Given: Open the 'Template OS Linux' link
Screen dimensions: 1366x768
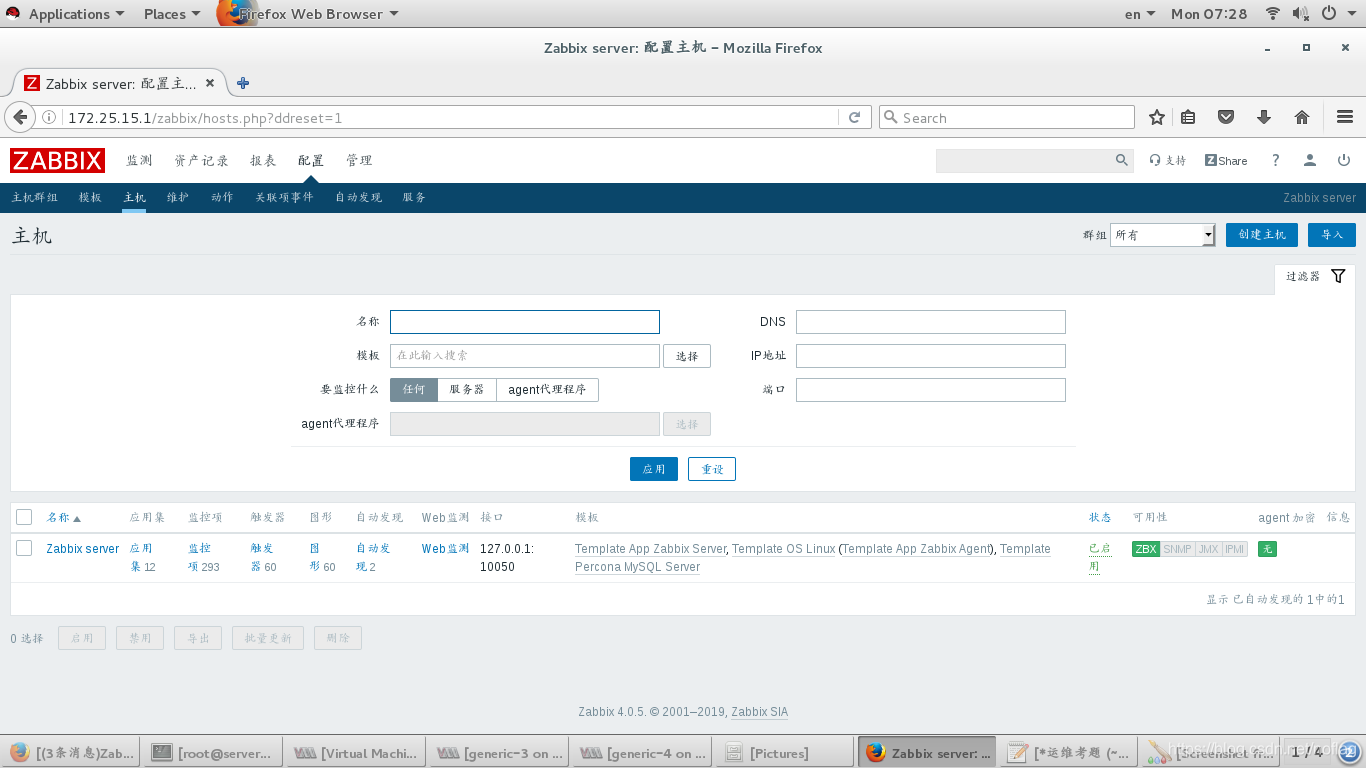Looking at the screenshot, I should (783, 549).
